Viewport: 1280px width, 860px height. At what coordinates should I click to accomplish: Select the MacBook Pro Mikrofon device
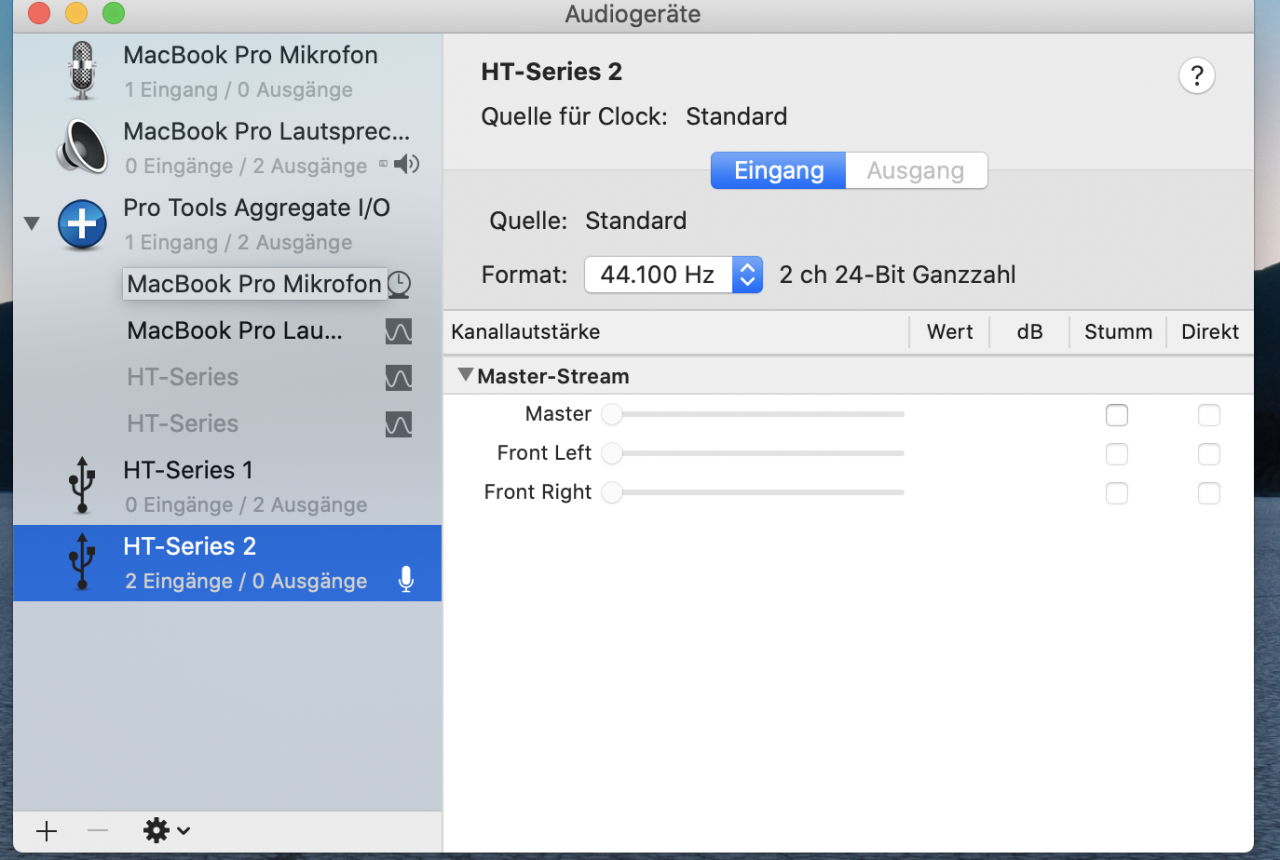228,71
